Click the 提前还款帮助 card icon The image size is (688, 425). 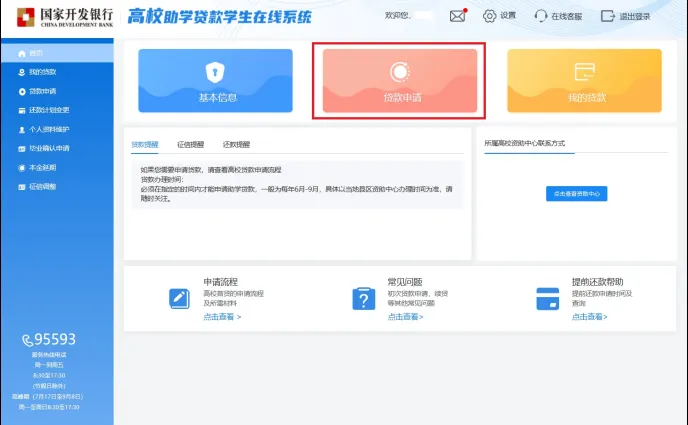point(547,298)
